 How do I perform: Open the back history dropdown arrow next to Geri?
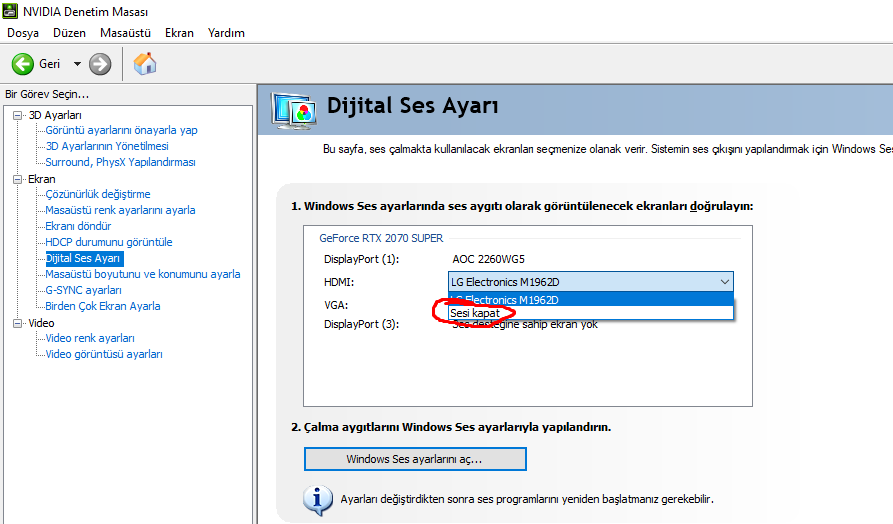coord(77,64)
